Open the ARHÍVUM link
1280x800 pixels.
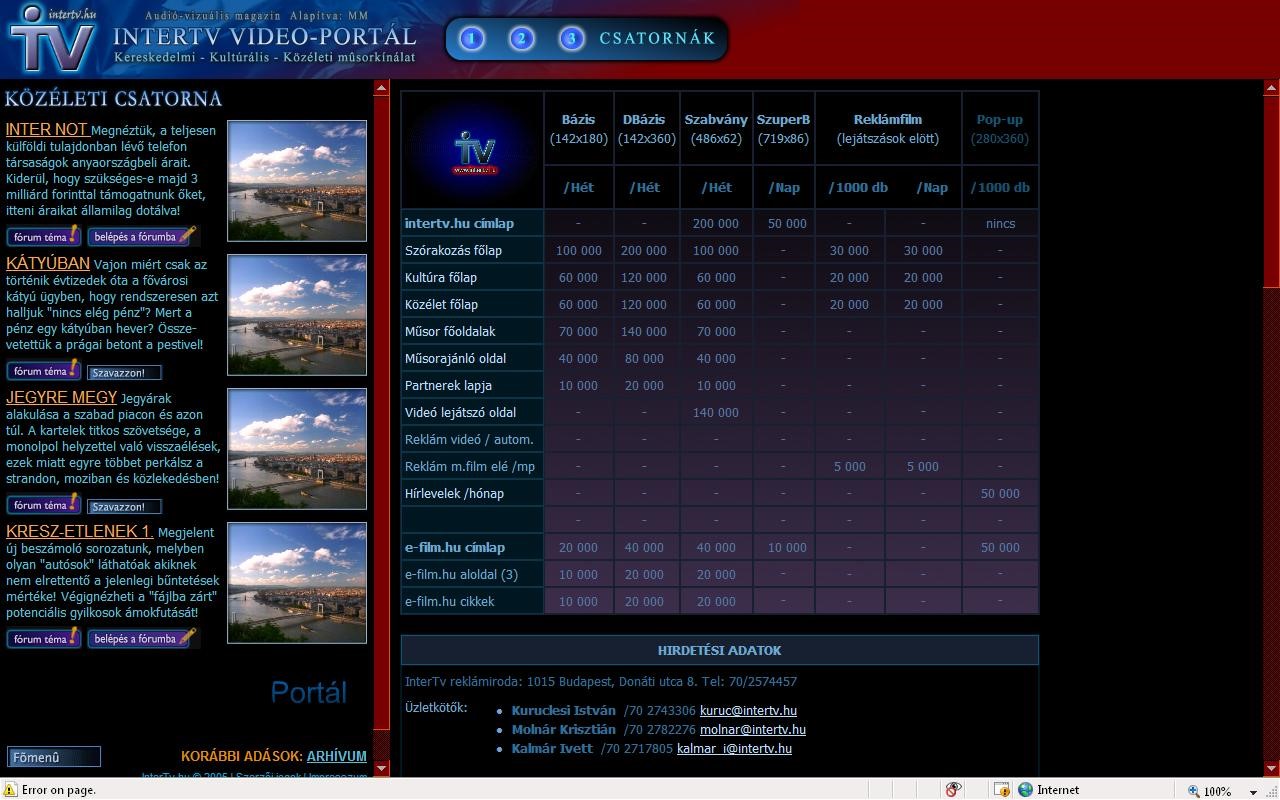[x=336, y=756]
